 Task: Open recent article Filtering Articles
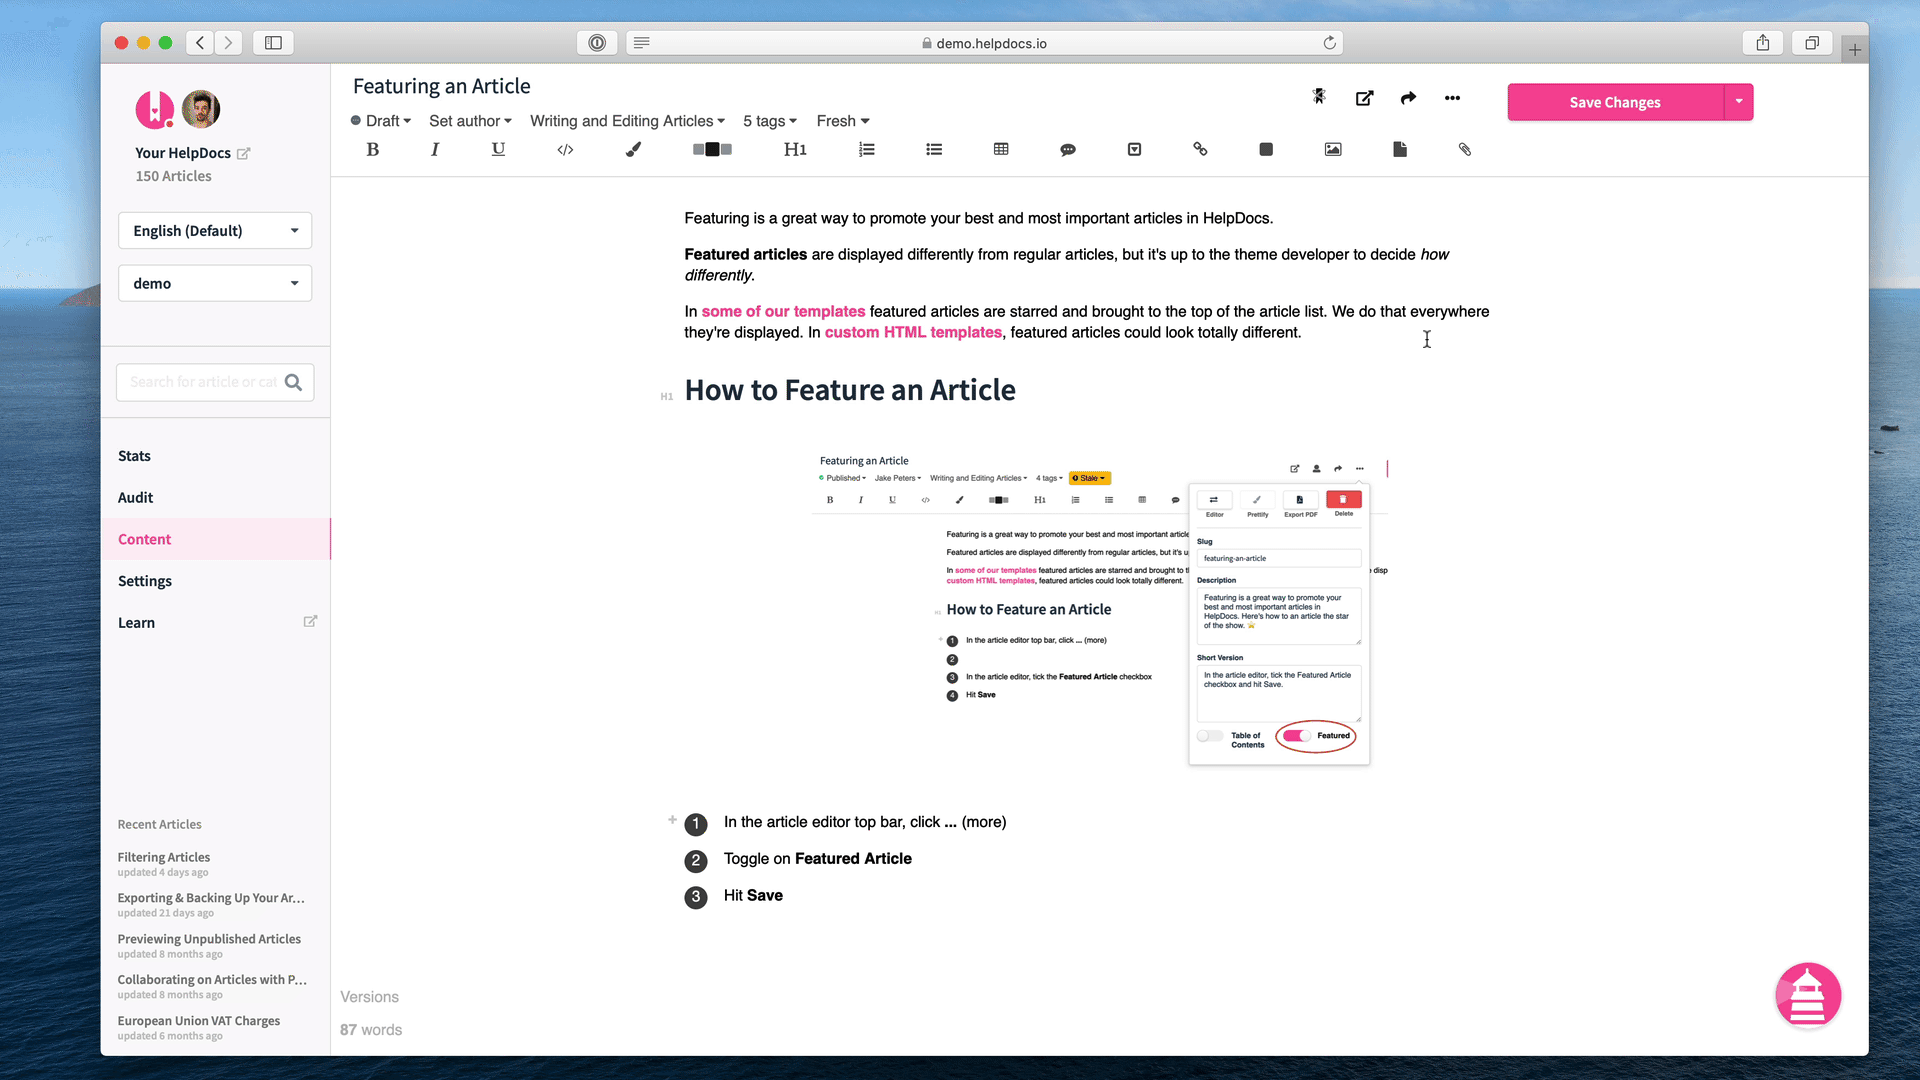[x=164, y=858]
